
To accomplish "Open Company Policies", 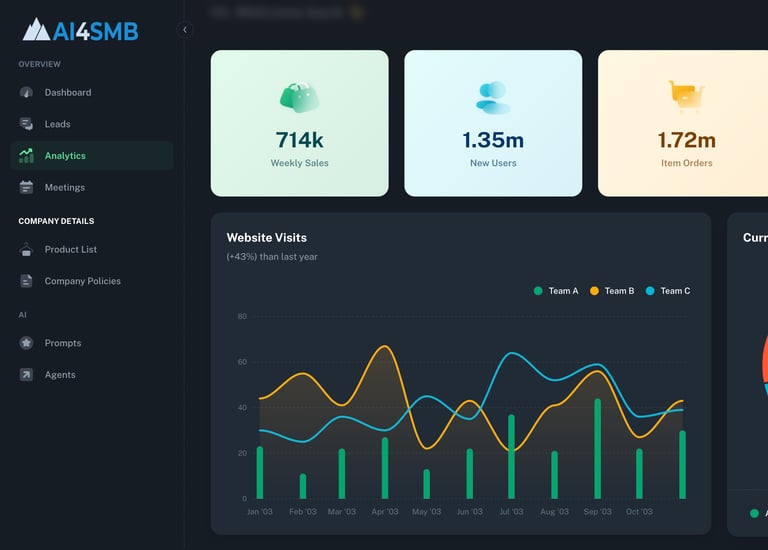I will click(x=92, y=281).
